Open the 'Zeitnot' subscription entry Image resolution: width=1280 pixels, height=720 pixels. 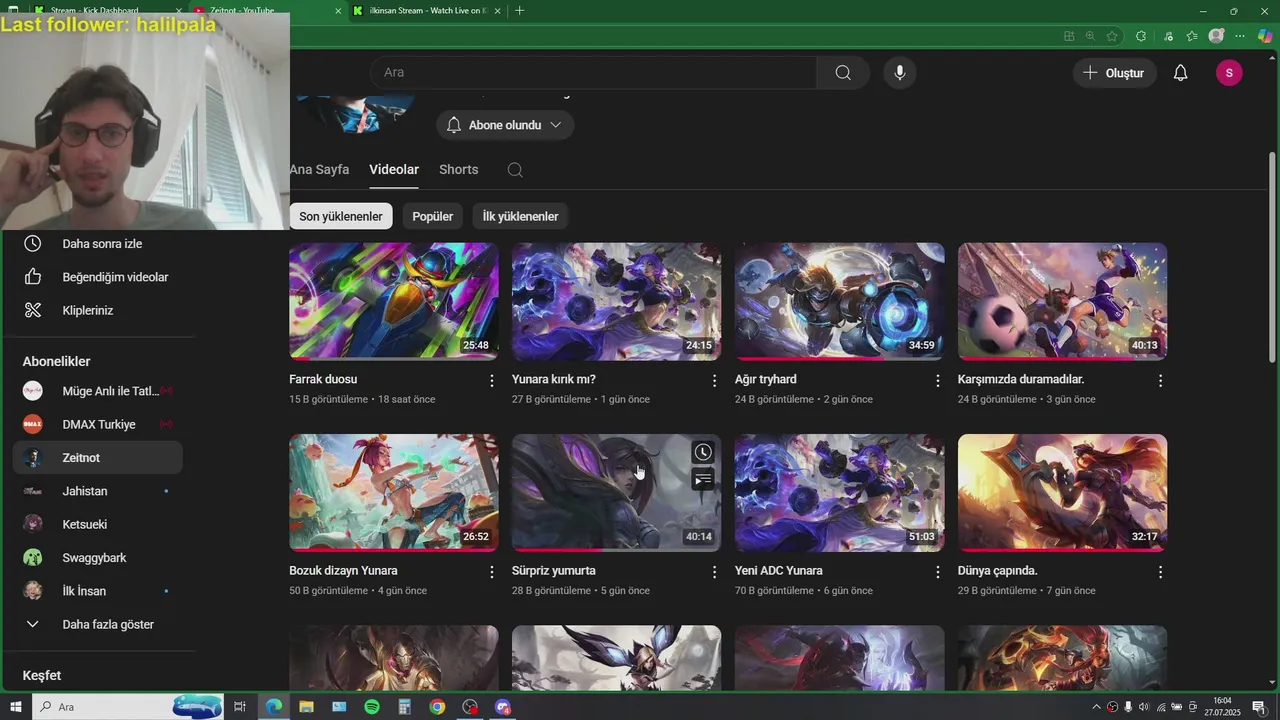point(97,458)
